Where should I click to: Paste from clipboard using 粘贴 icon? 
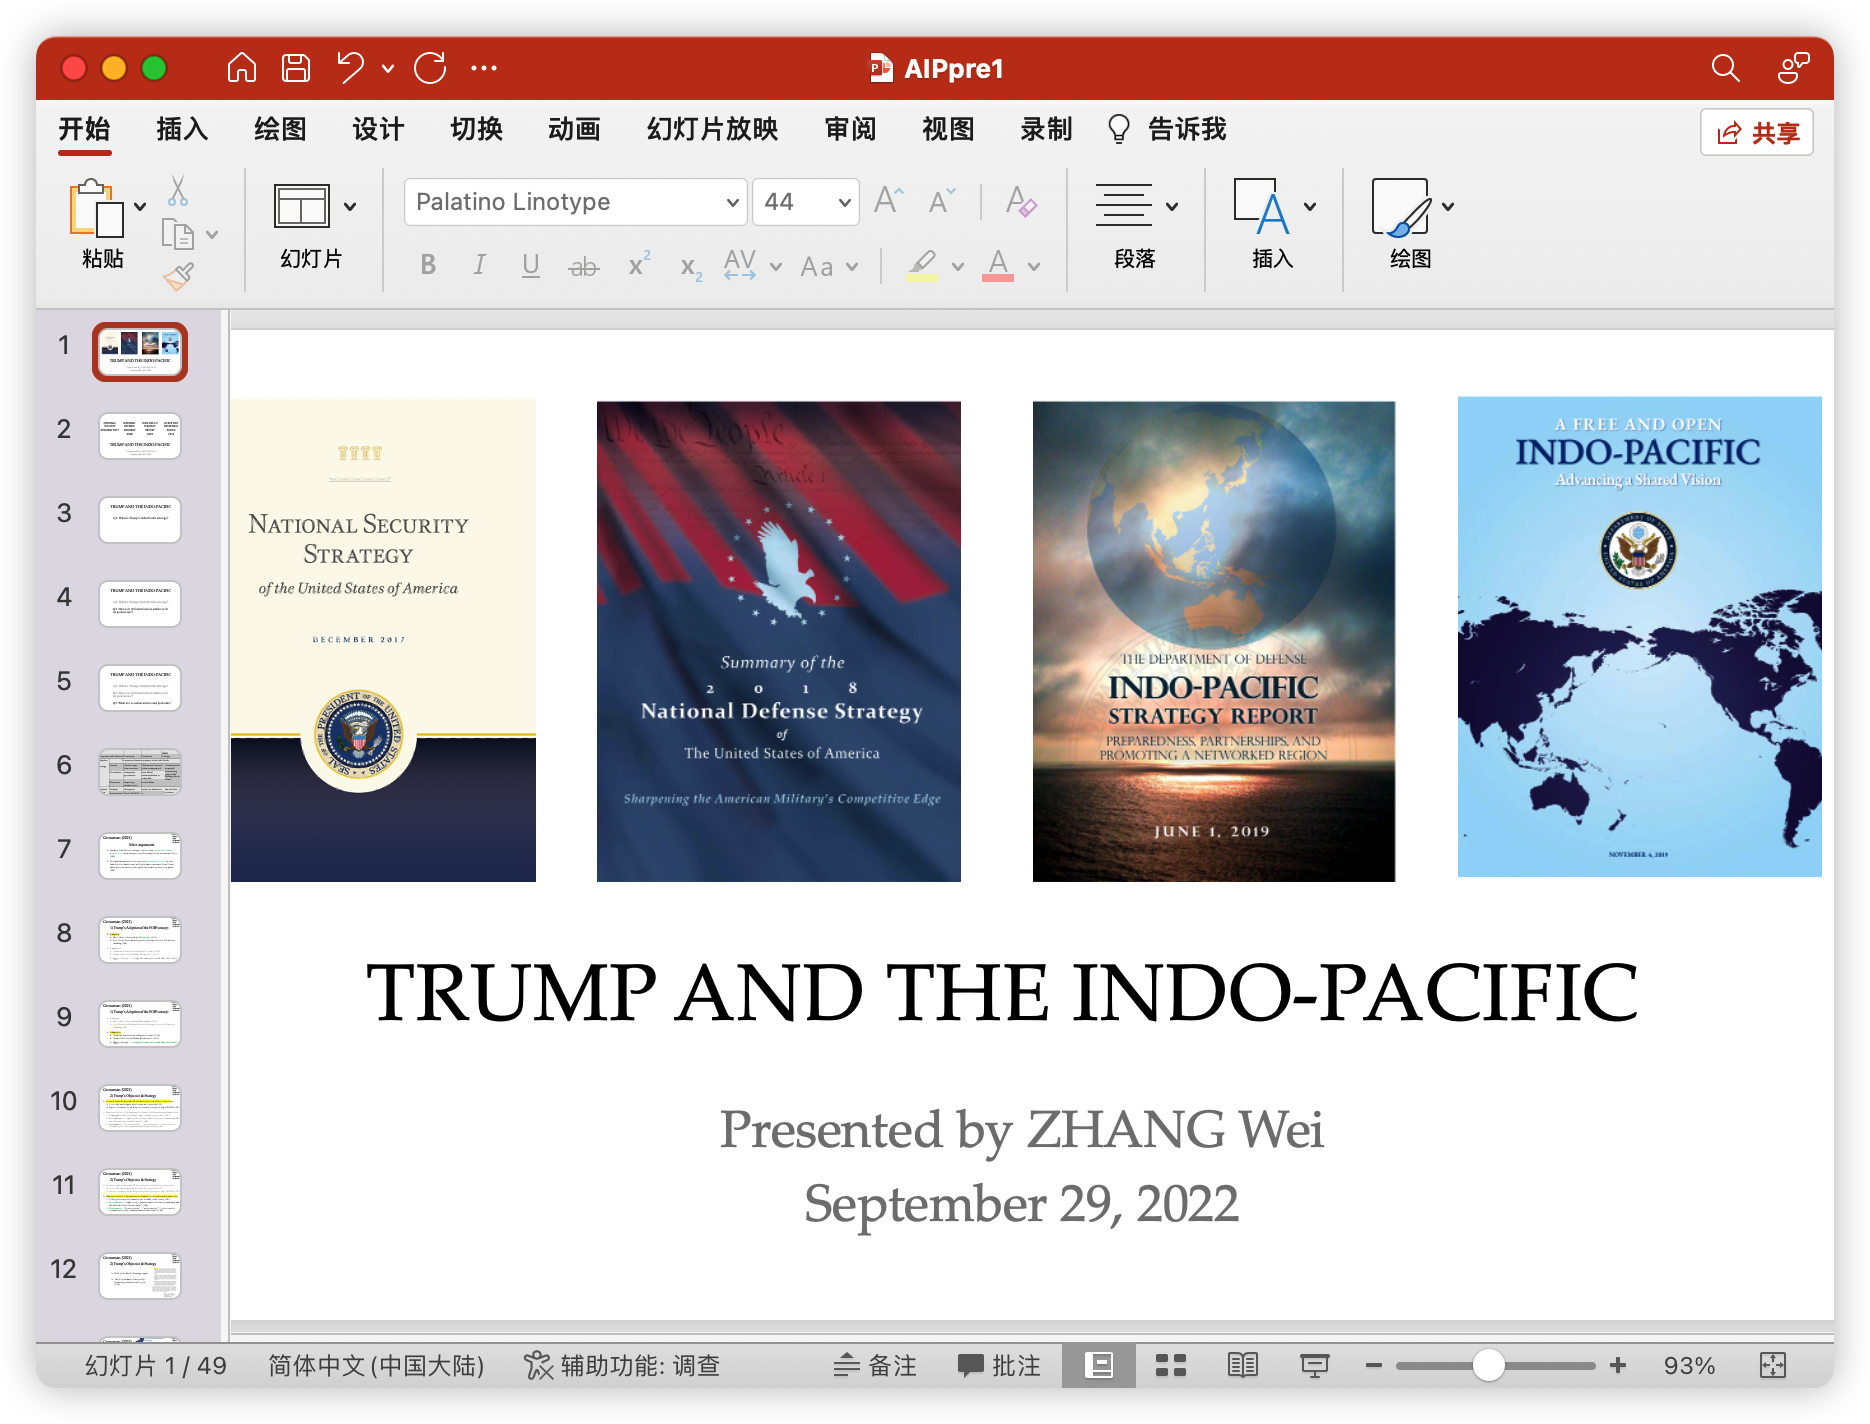96,209
